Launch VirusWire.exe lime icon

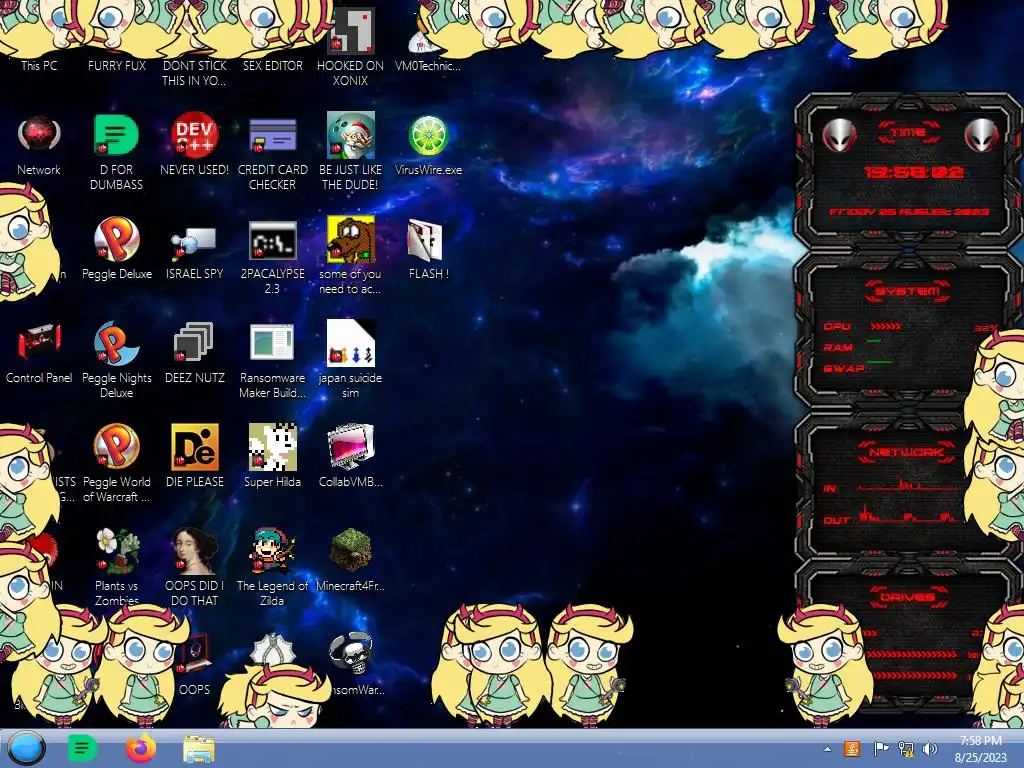pyautogui.click(x=428, y=135)
